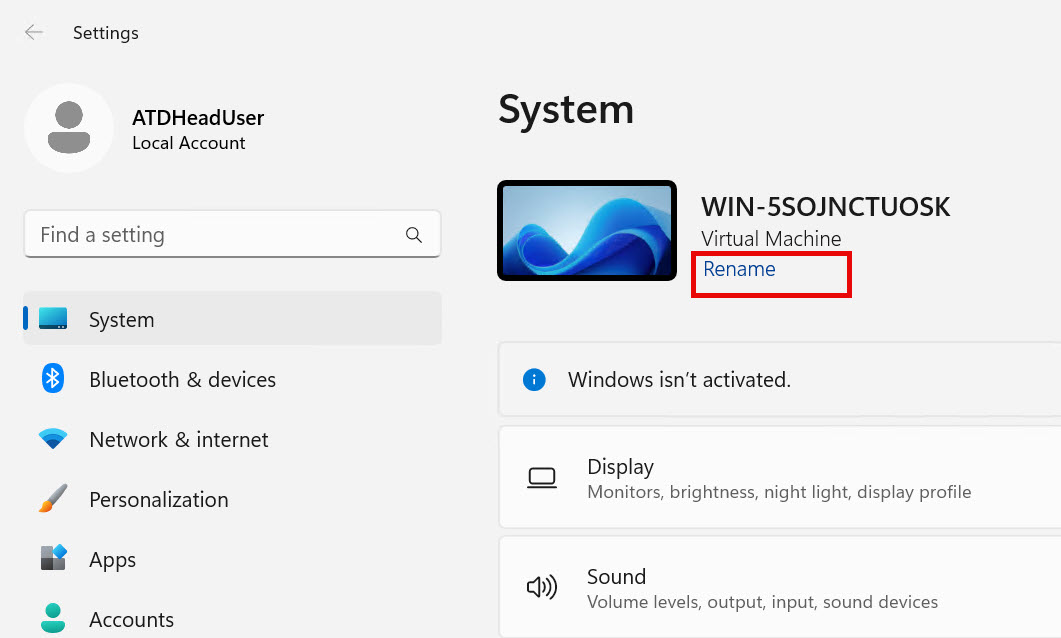Select the Accounts category label
Image resolution: width=1061 pixels, height=638 pixels.
pyautogui.click(x=131, y=620)
